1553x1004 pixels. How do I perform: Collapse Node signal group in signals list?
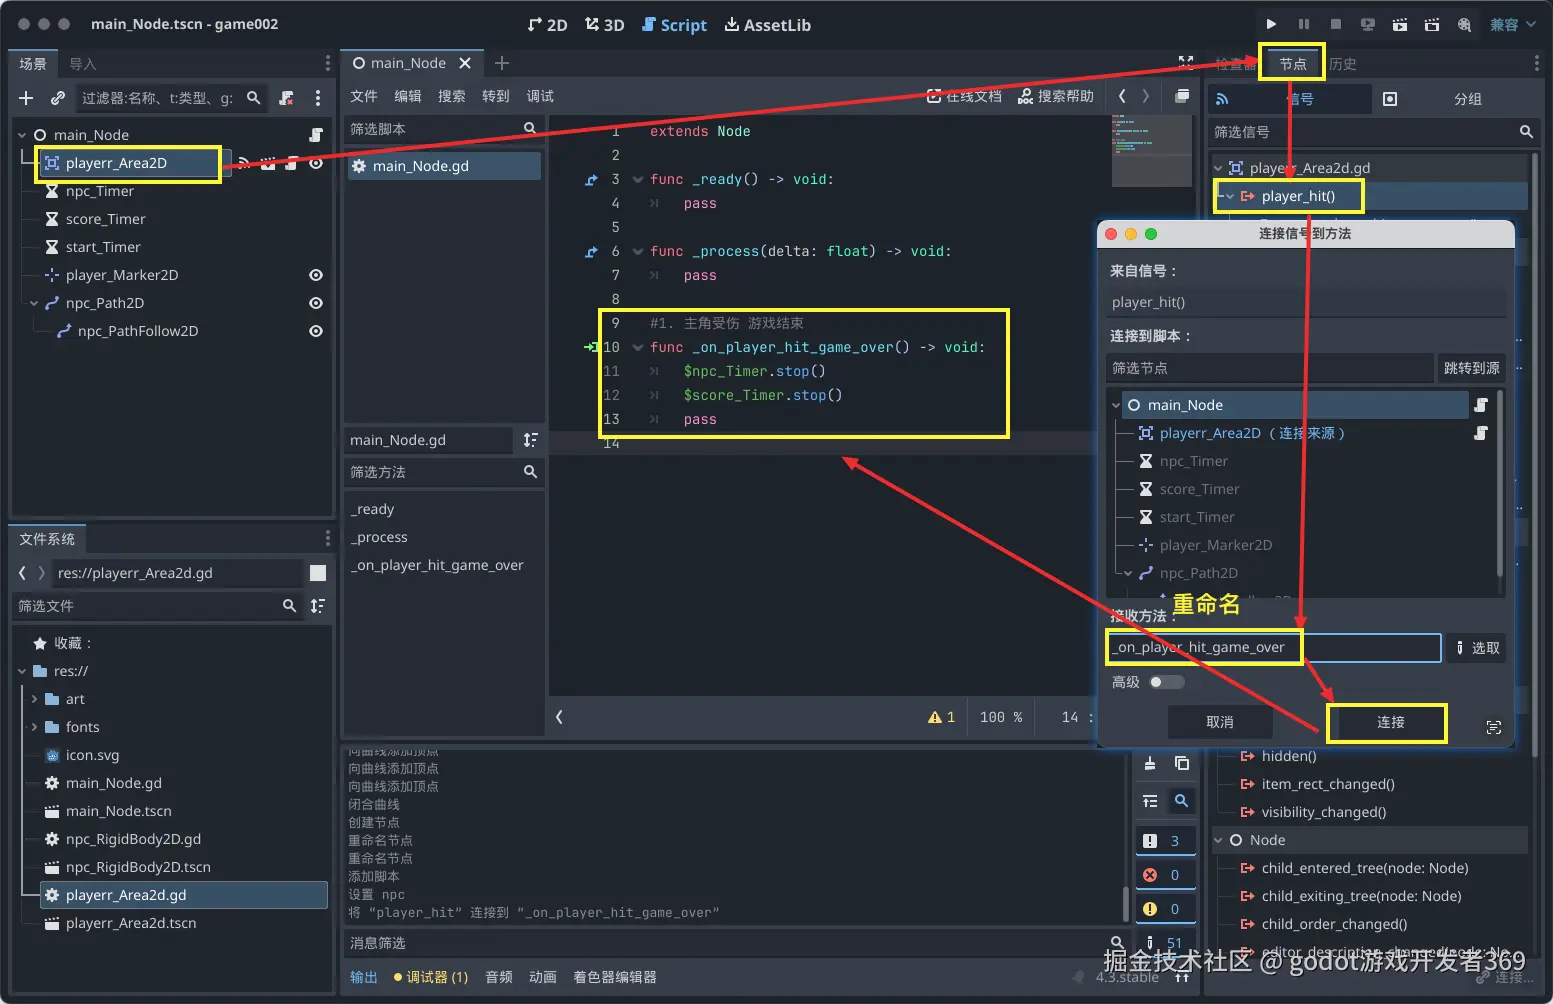1218,840
